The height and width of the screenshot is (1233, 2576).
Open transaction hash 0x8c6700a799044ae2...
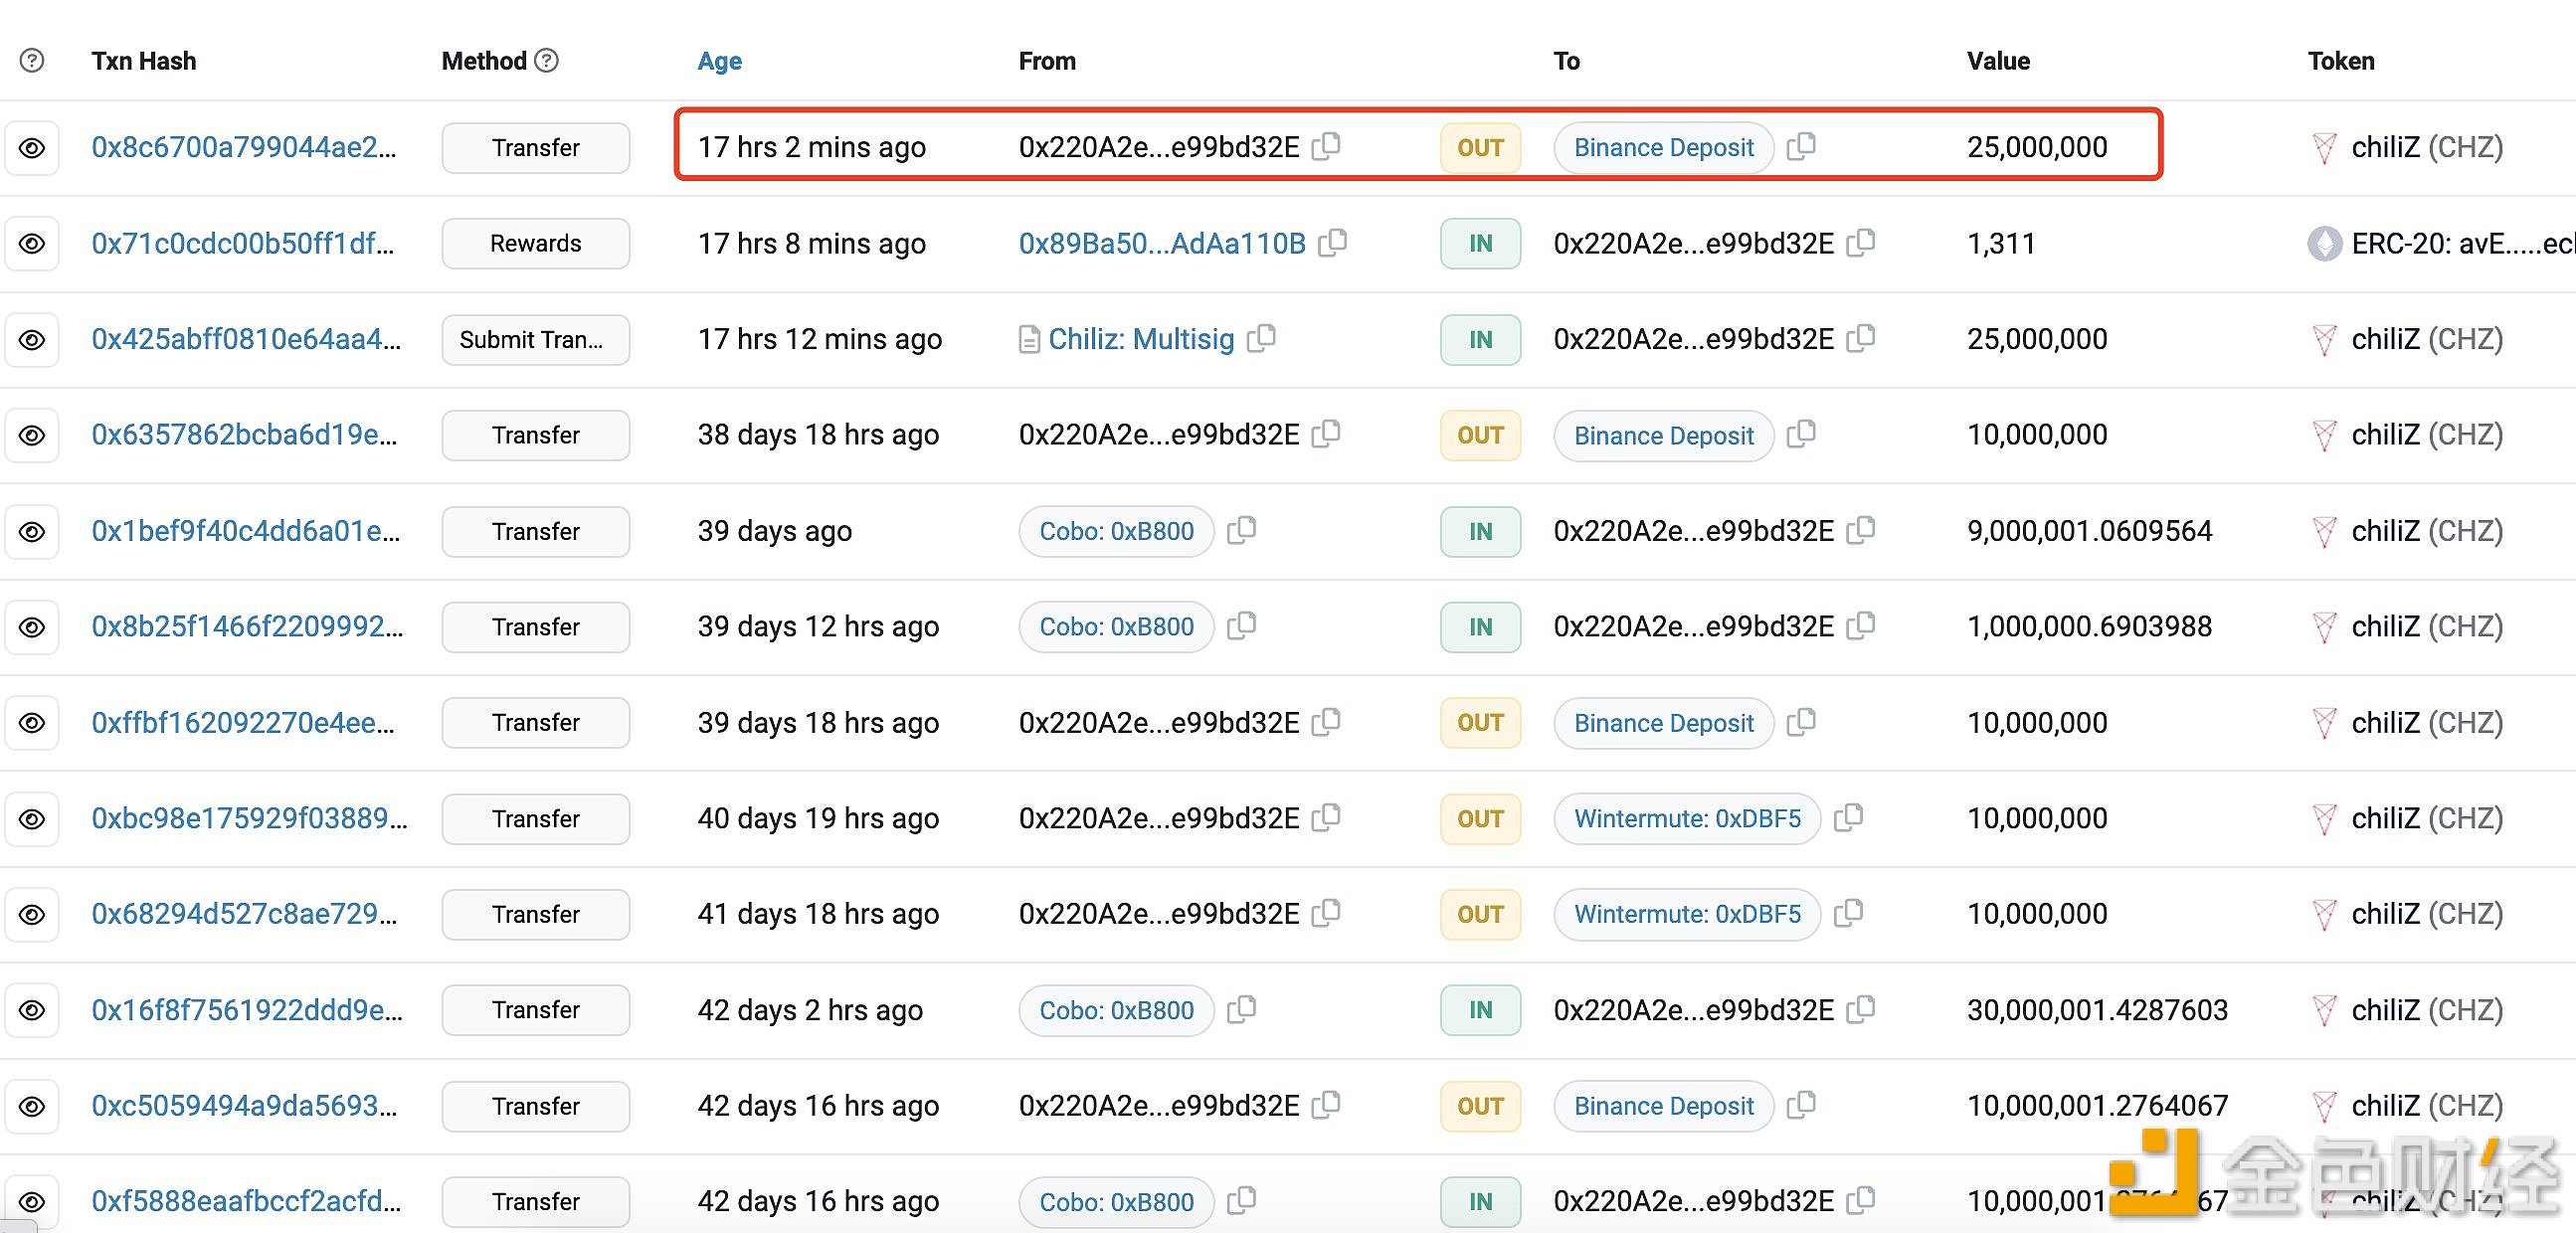243,148
